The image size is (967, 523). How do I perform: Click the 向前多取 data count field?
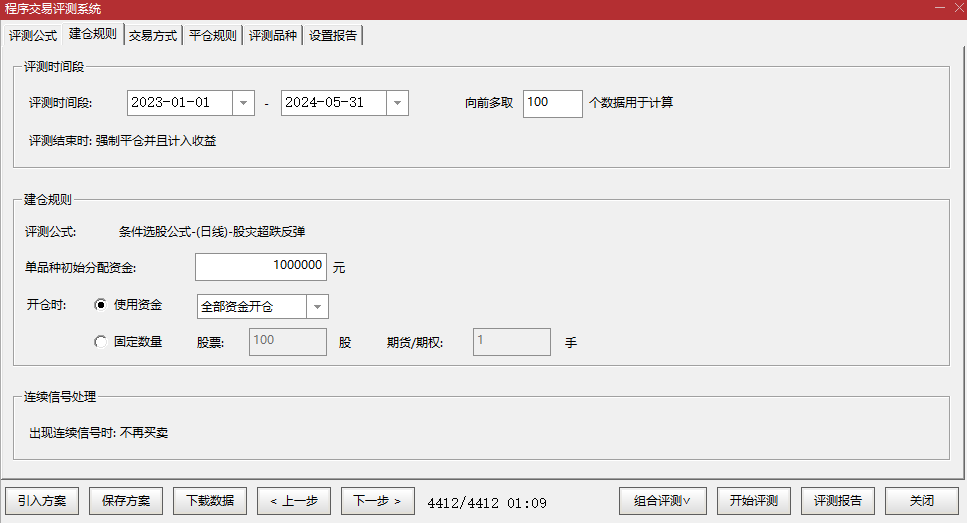(x=552, y=103)
